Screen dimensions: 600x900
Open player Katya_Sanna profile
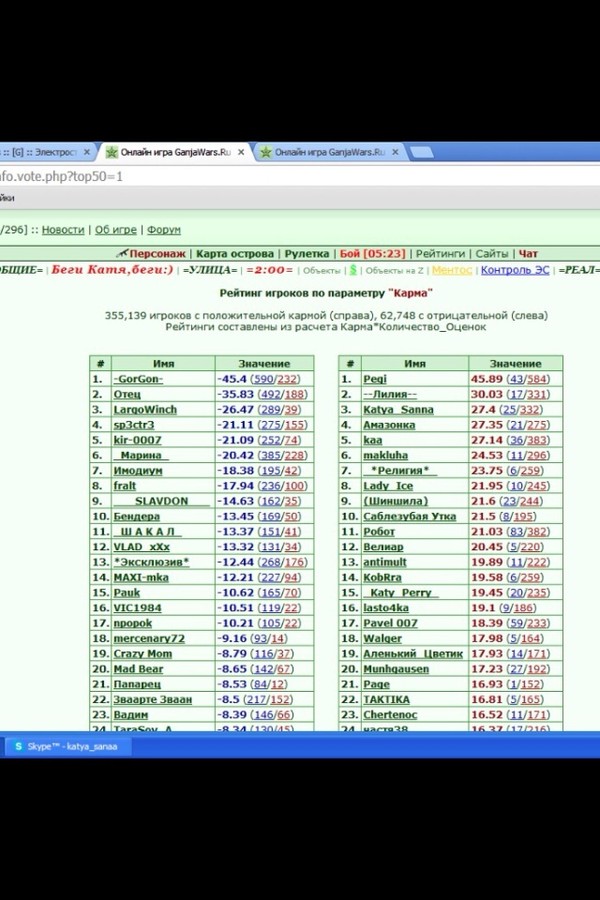pyautogui.click(x=398, y=409)
